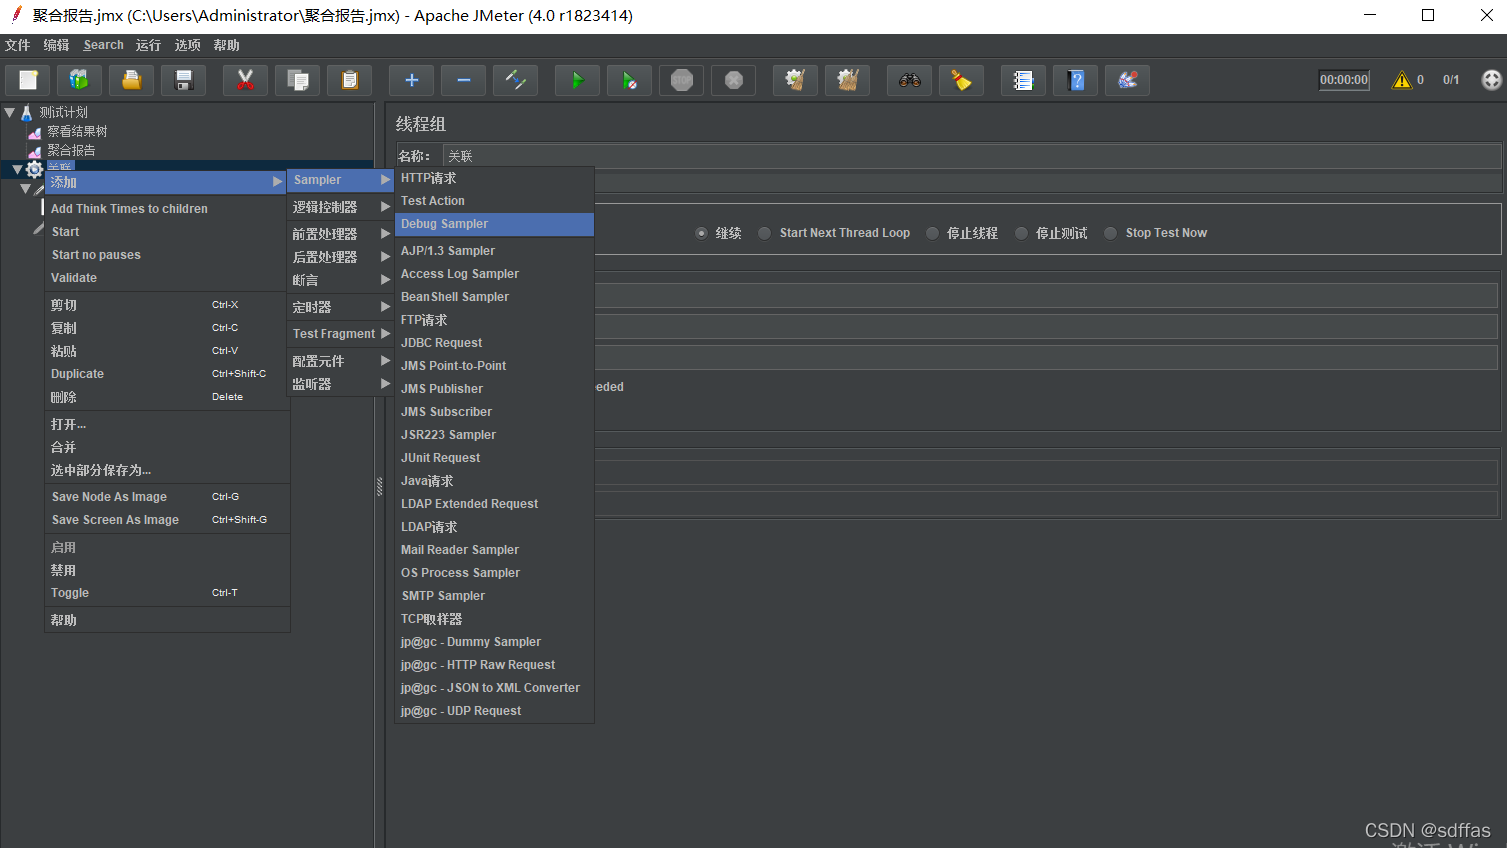
Task: Select Start Next Thread Loop radio button
Action: pyautogui.click(x=764, y=233)
